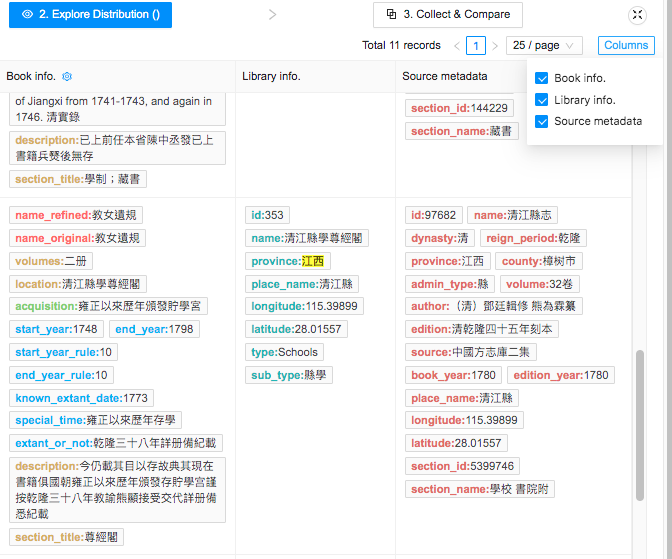Uncheck the Book info. column checkbox

tap(541, 78)
